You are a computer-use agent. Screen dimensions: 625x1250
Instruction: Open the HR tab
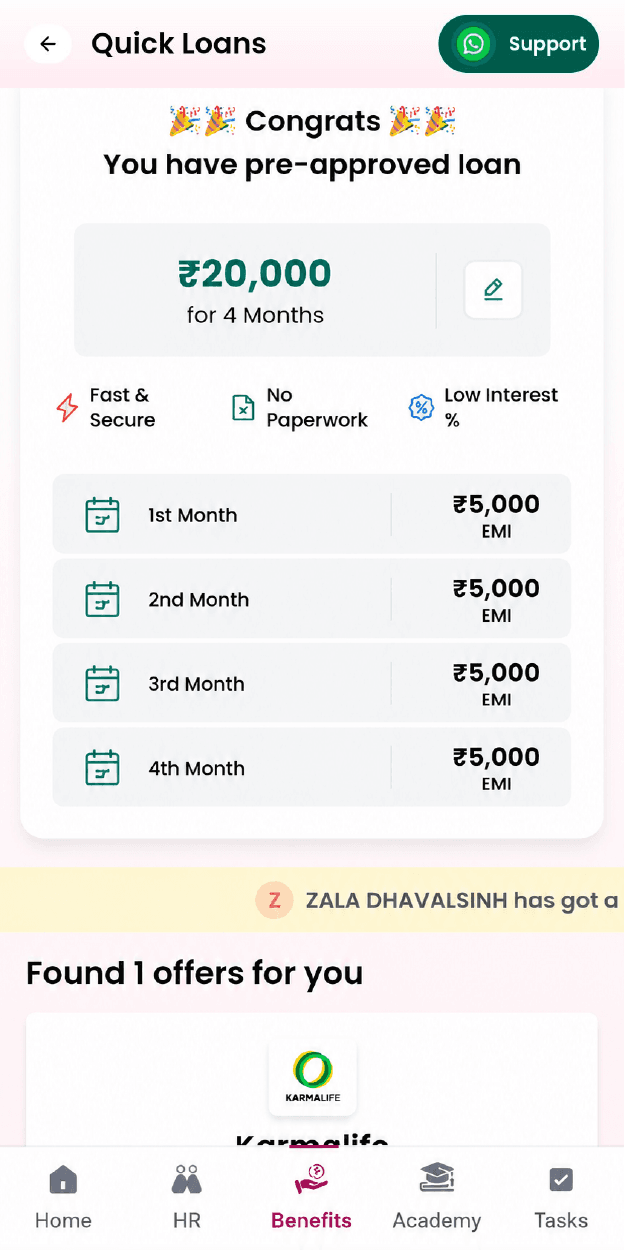coord(187,1198)
